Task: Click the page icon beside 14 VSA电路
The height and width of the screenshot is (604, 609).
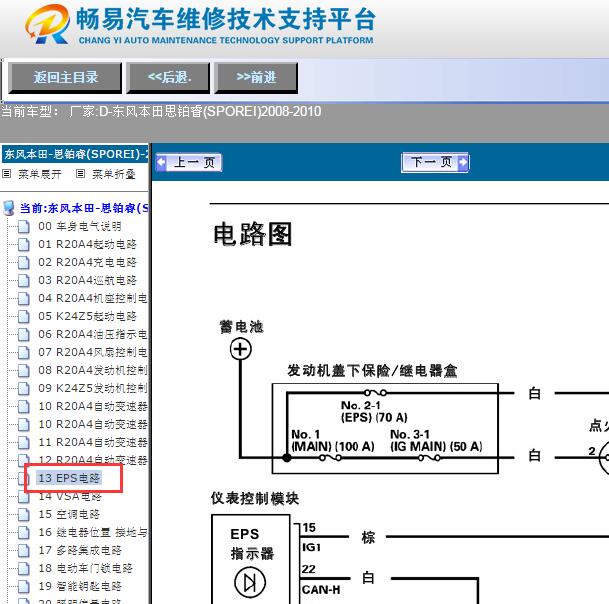Action: tap(23, 496)
